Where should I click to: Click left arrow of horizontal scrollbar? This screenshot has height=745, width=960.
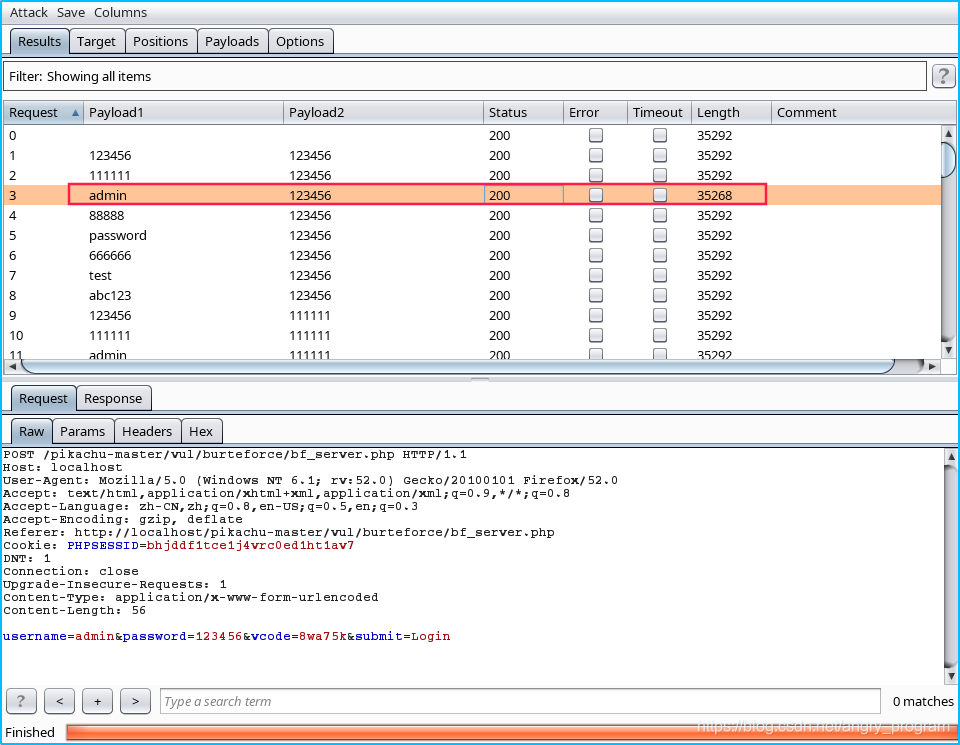click(12, 366)
